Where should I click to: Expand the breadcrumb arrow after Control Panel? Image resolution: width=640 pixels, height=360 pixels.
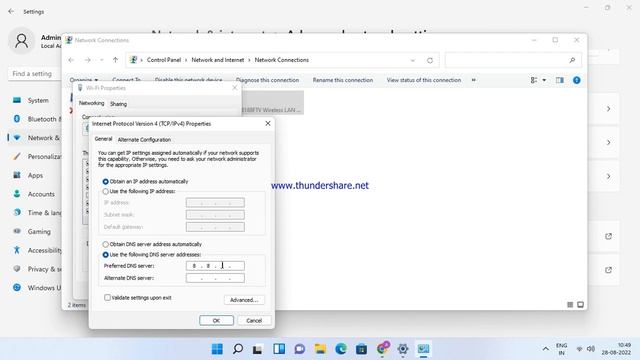click(186, 60)
